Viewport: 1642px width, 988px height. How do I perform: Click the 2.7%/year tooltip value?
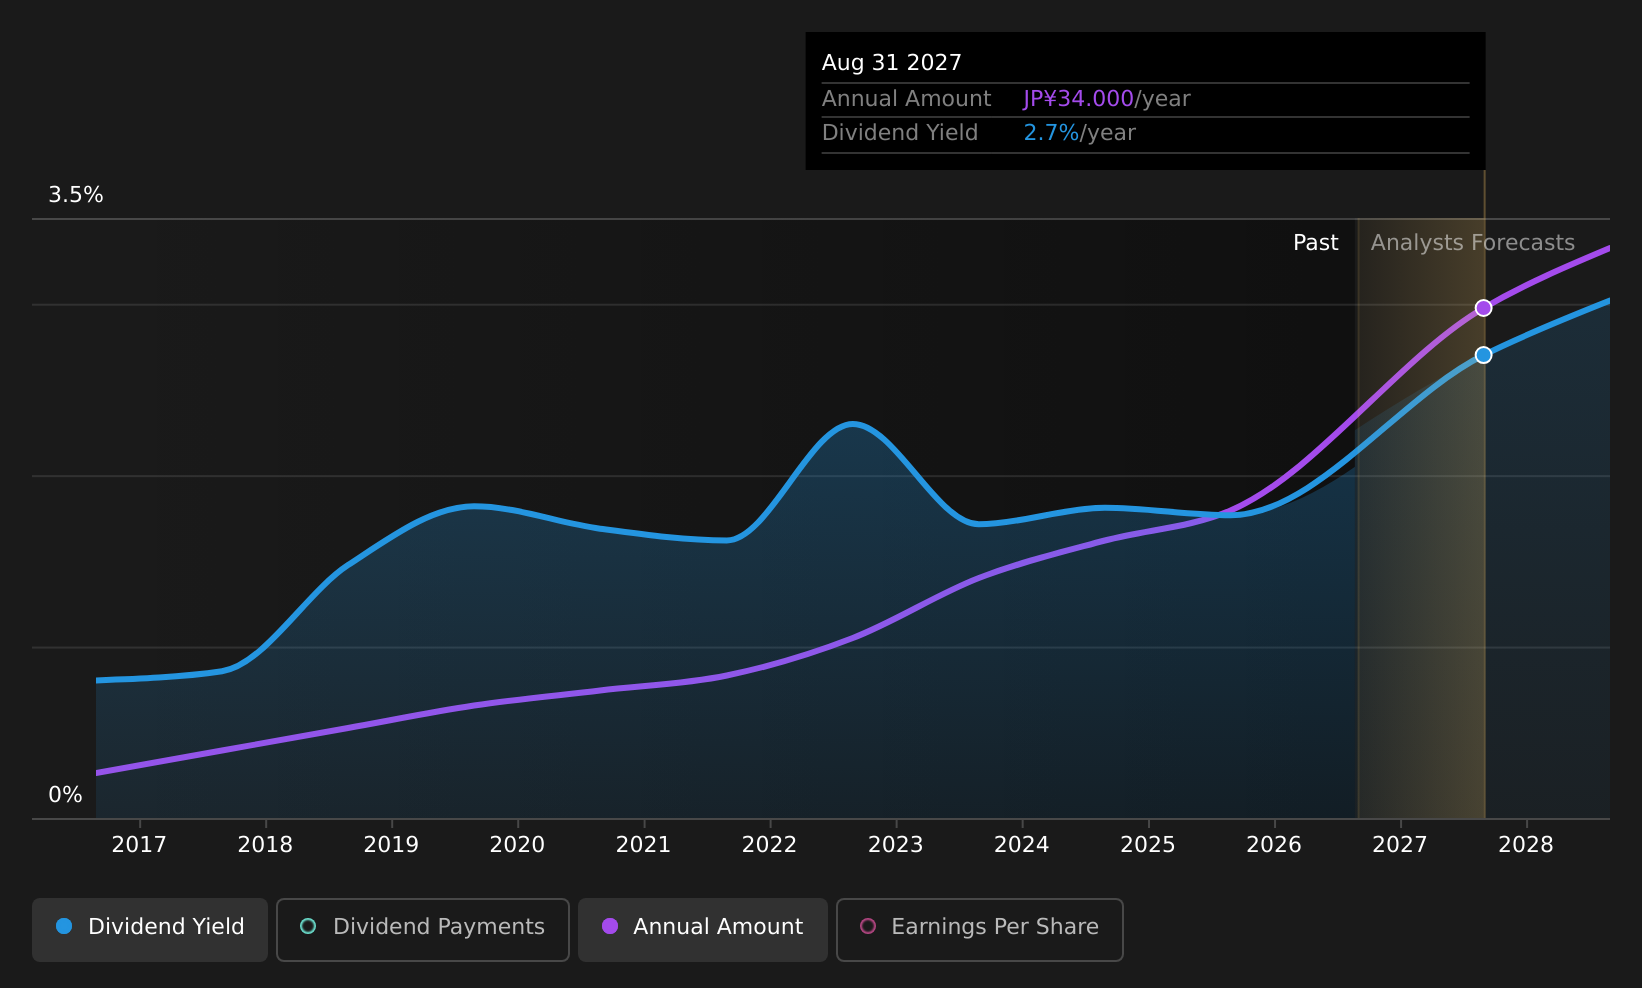[x=1079, y=133]
